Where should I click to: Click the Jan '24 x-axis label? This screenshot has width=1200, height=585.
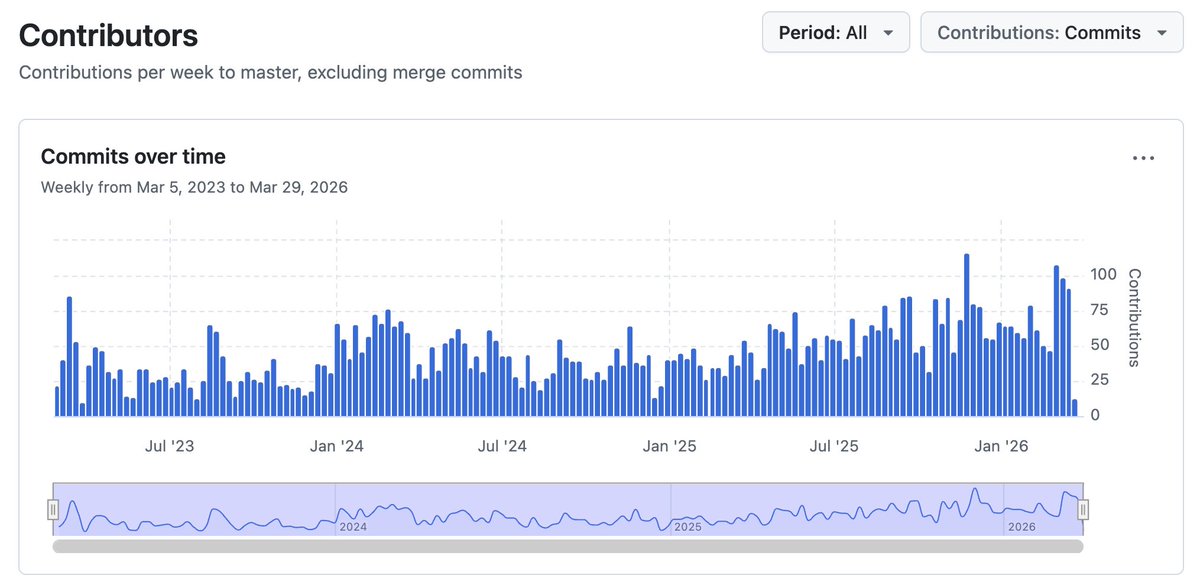point(337,446)
